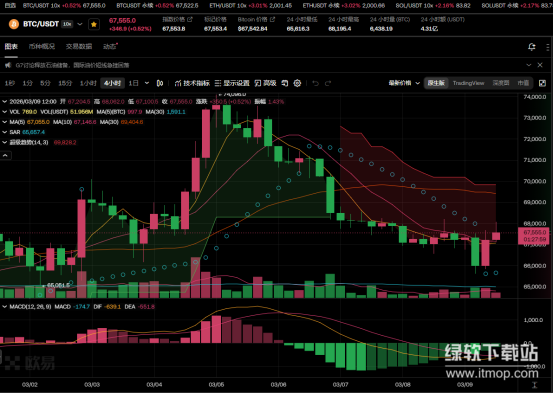Collapse the MACD(12,26,9) indicator legend
Screen dimensions: 553x393
click(x=5, y=307)
